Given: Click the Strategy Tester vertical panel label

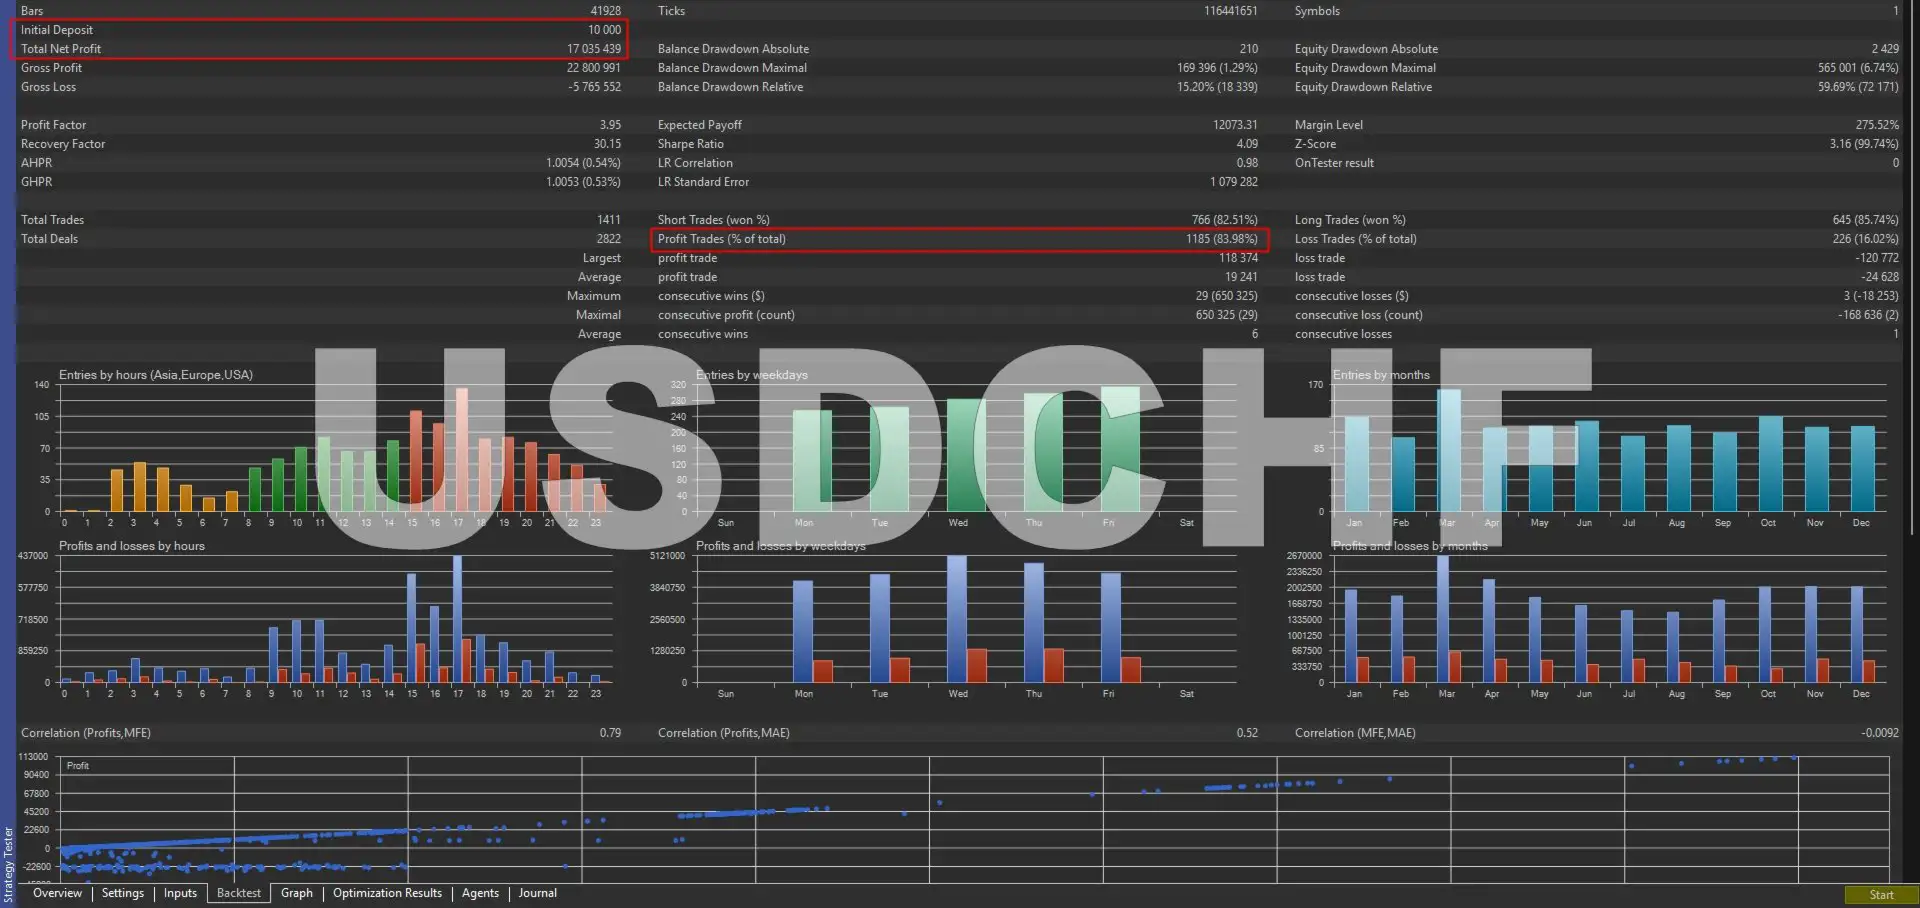Looking at the screenshot, I should pyautogui.click(x=8, y=864).
